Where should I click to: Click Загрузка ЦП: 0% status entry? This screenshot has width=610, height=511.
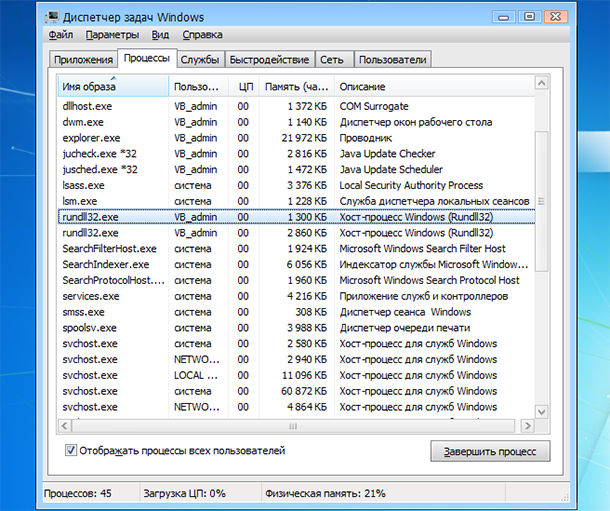184,494
